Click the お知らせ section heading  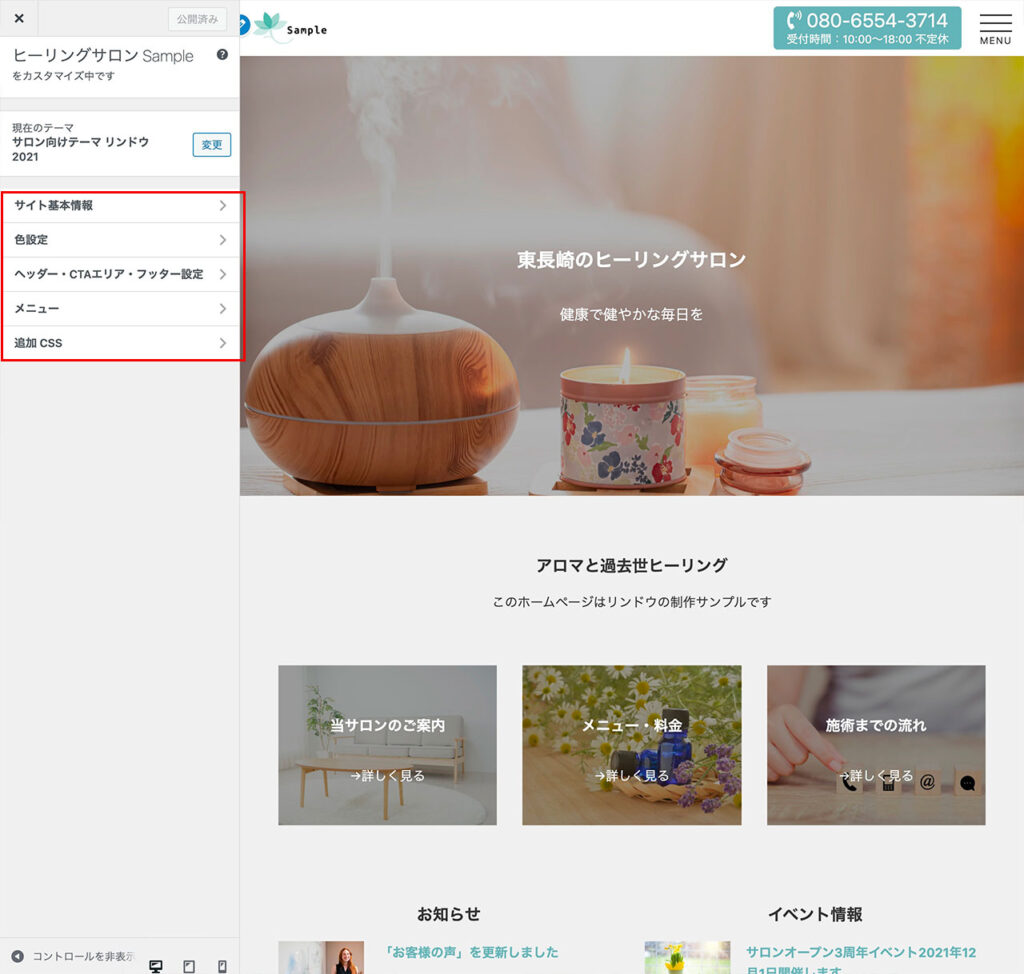pos(449,914)
